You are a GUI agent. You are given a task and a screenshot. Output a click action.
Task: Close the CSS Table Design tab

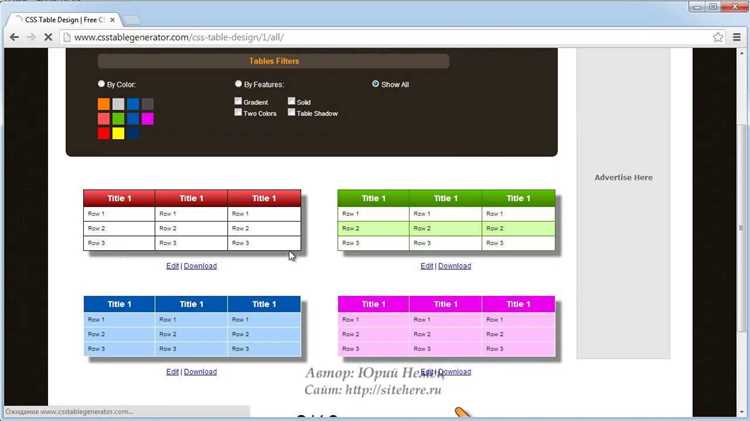[112, 20]
